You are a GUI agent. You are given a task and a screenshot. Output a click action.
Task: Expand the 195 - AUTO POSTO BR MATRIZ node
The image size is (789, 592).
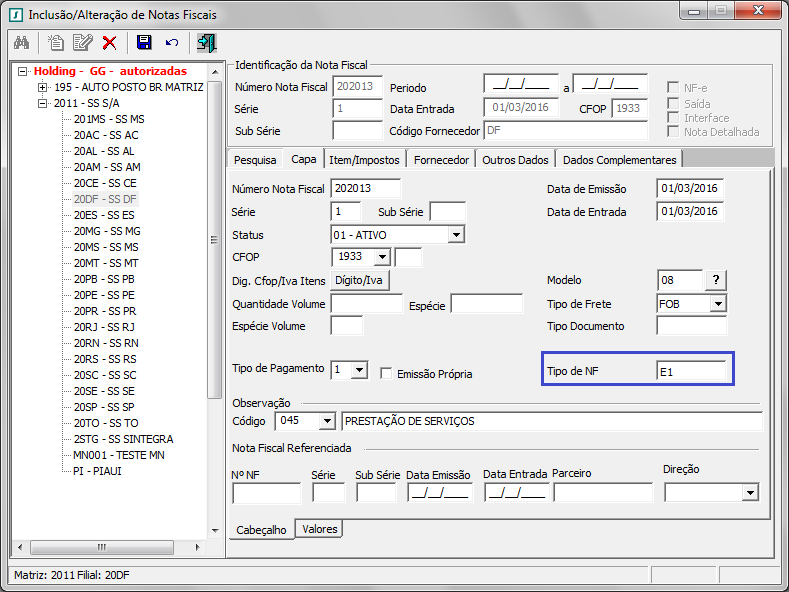[x=43, y=88]
